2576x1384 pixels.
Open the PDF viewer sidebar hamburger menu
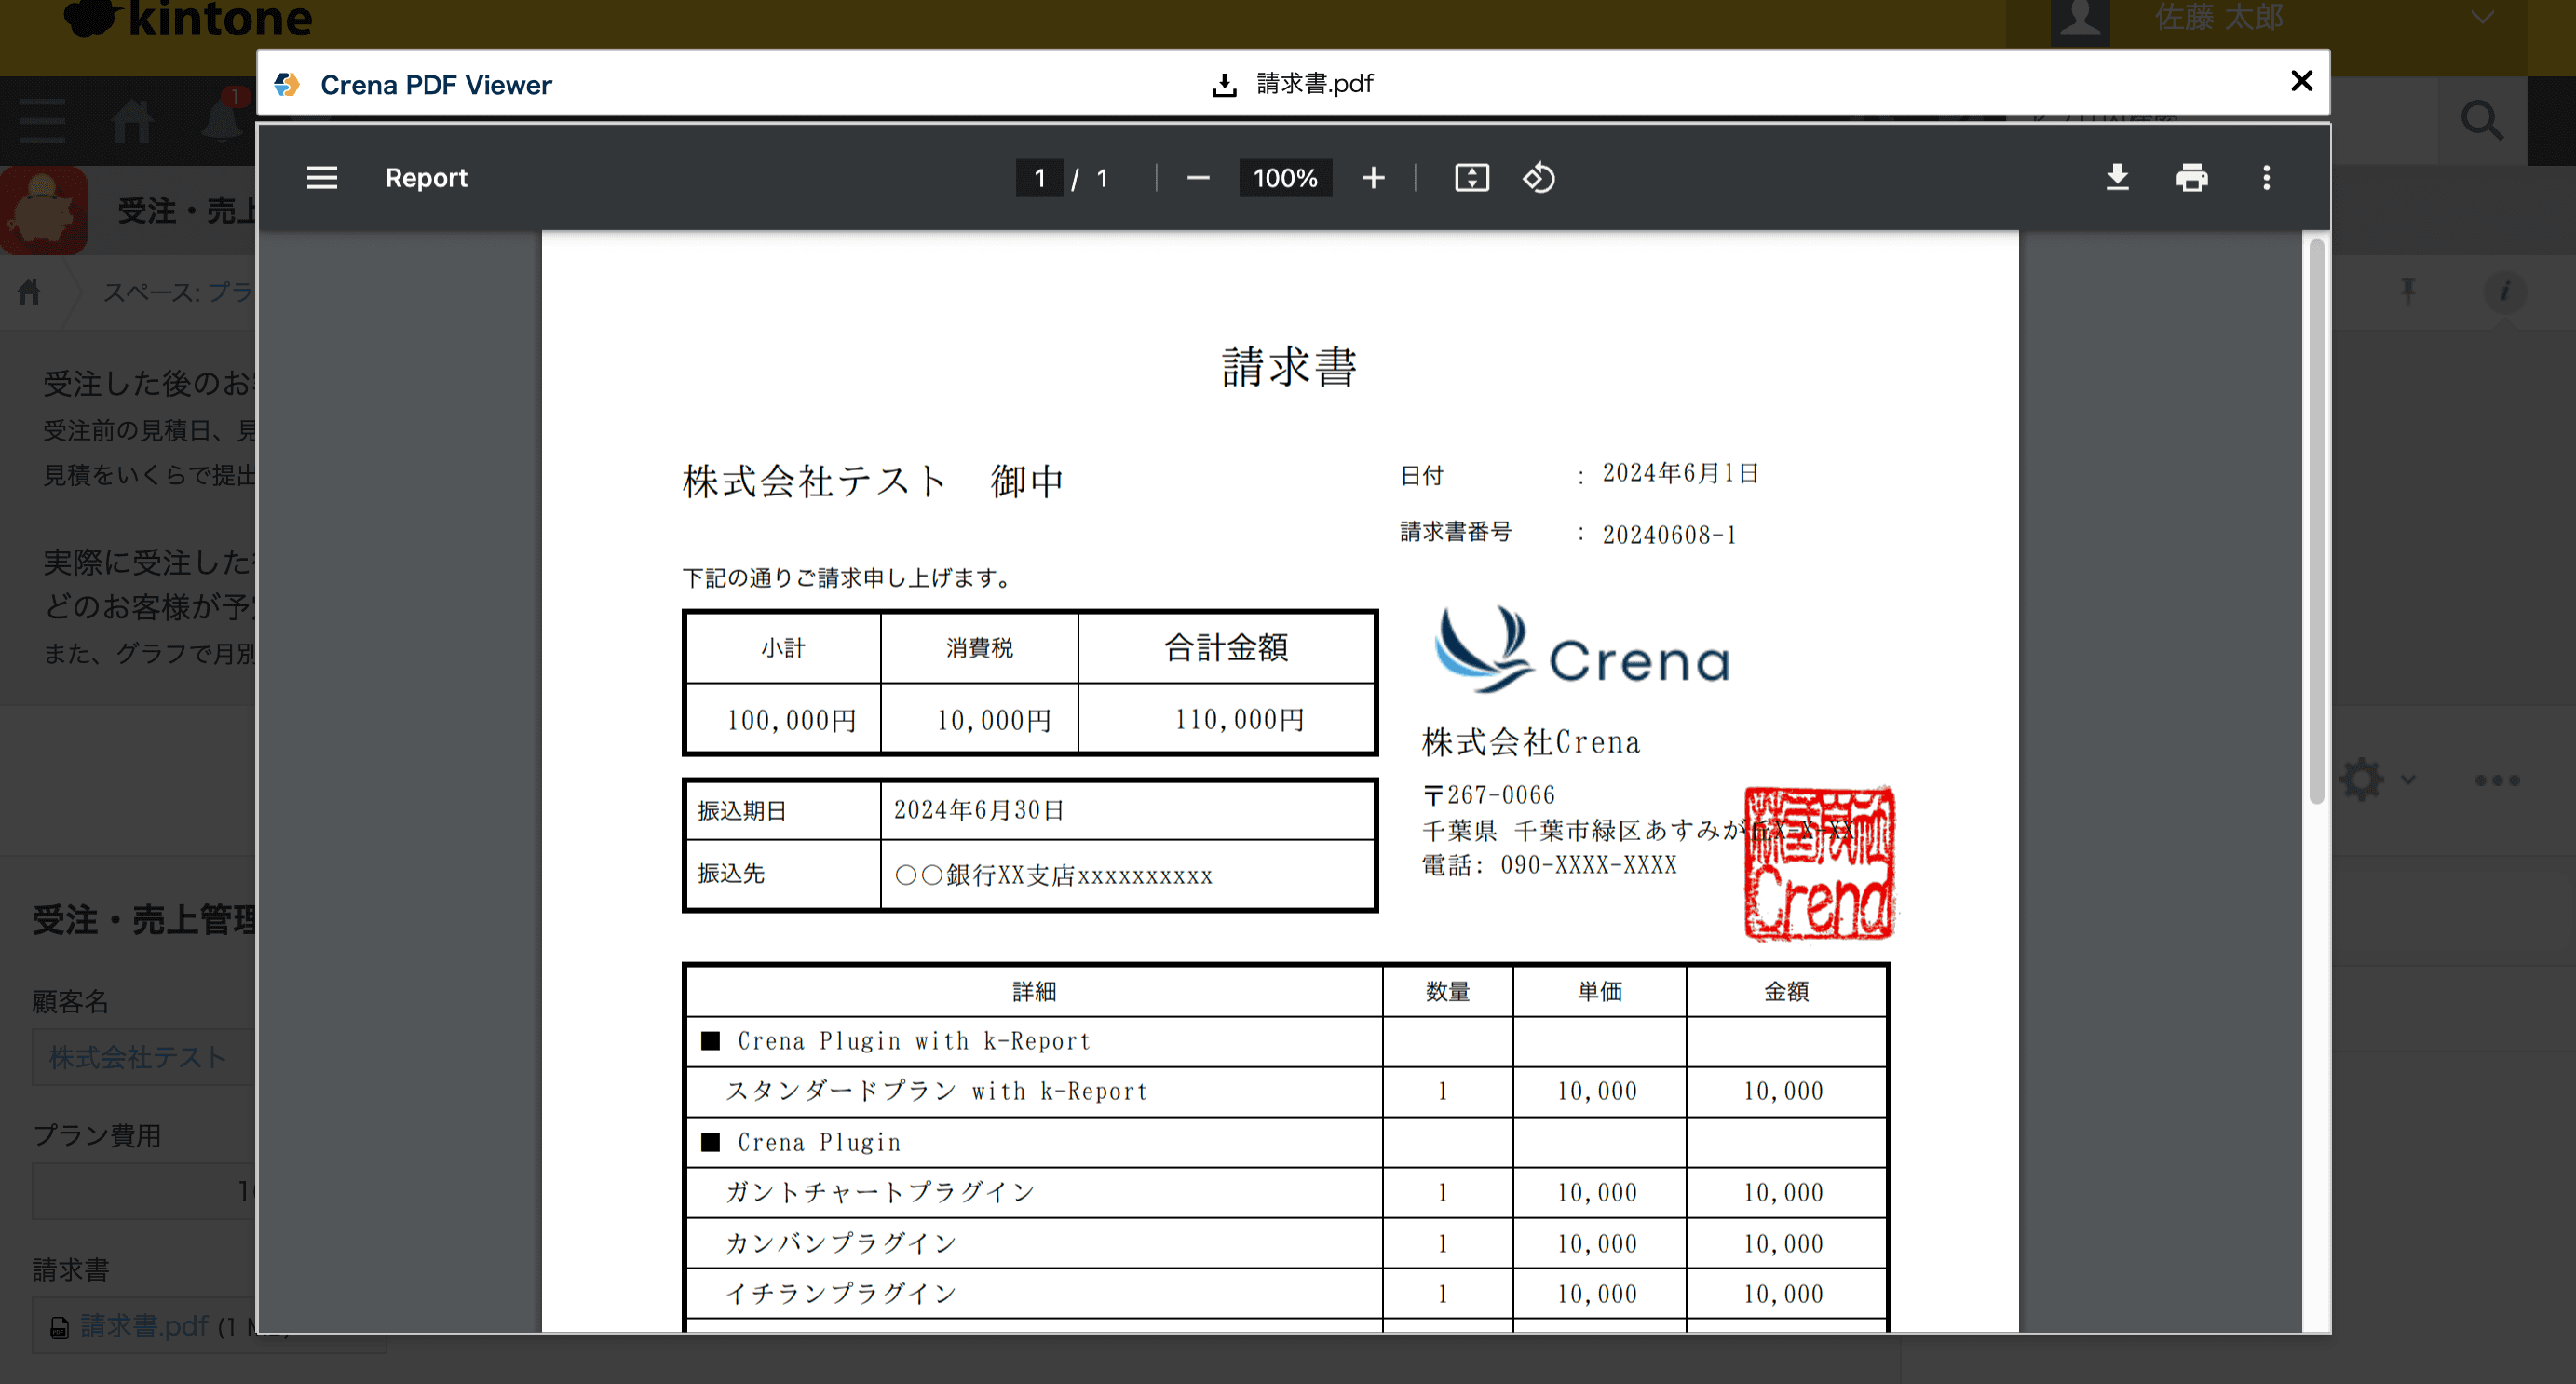click(322, 178)
